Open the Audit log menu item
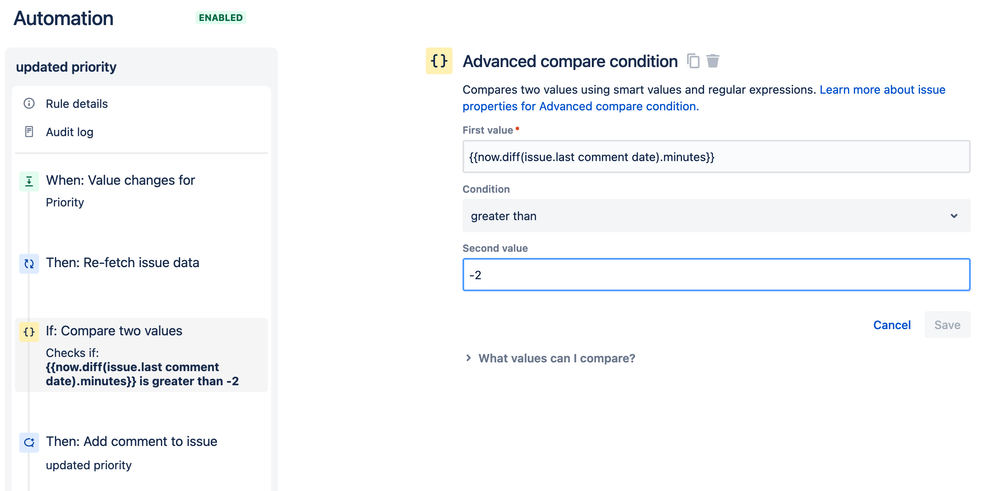 pos(70,132)
